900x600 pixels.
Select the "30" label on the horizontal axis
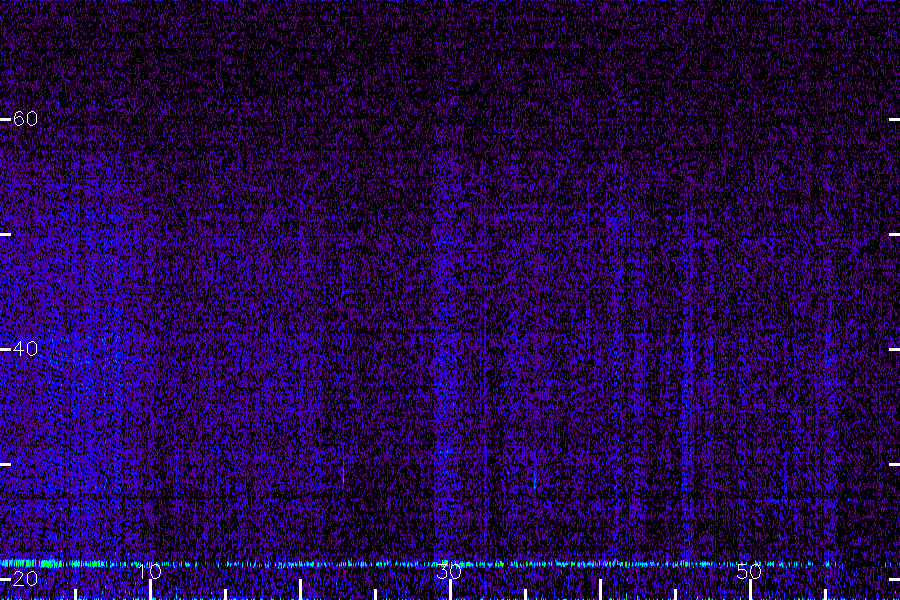coord(449,571)
